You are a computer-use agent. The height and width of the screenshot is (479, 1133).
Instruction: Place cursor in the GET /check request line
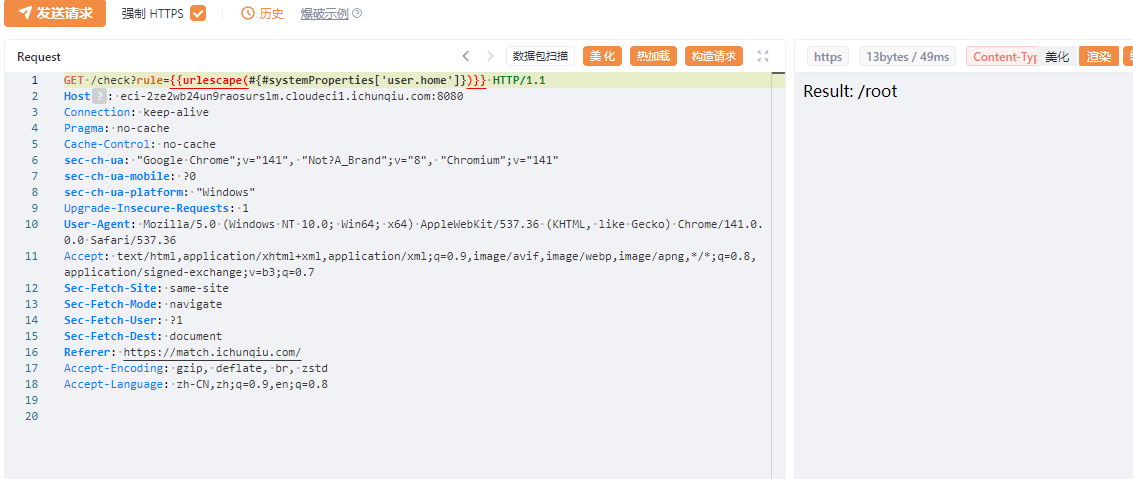pos(300,80)
